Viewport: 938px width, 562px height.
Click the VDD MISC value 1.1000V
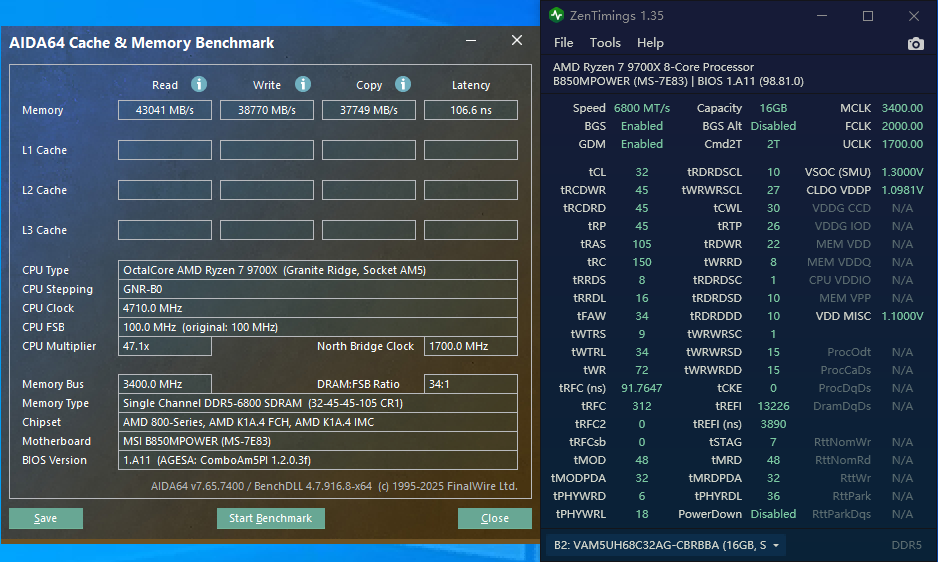click(902, 316)
